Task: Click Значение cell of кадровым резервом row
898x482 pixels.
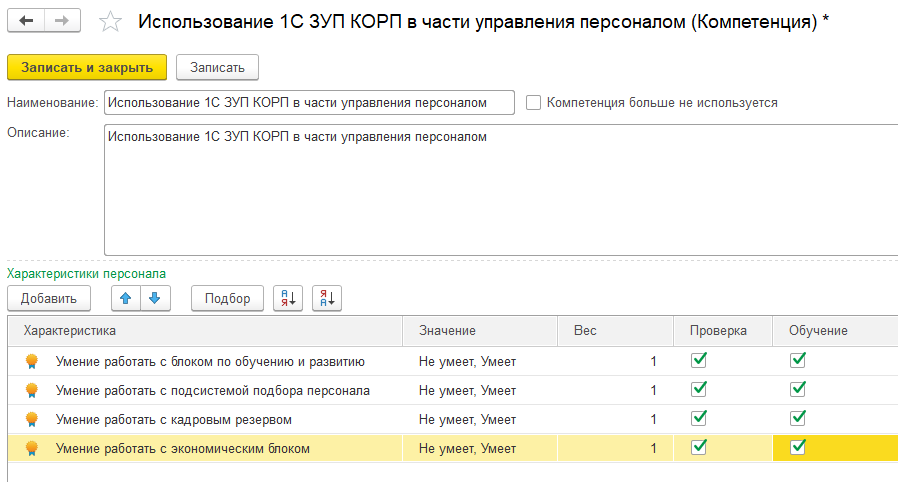Action: click(x=480, y=420)
